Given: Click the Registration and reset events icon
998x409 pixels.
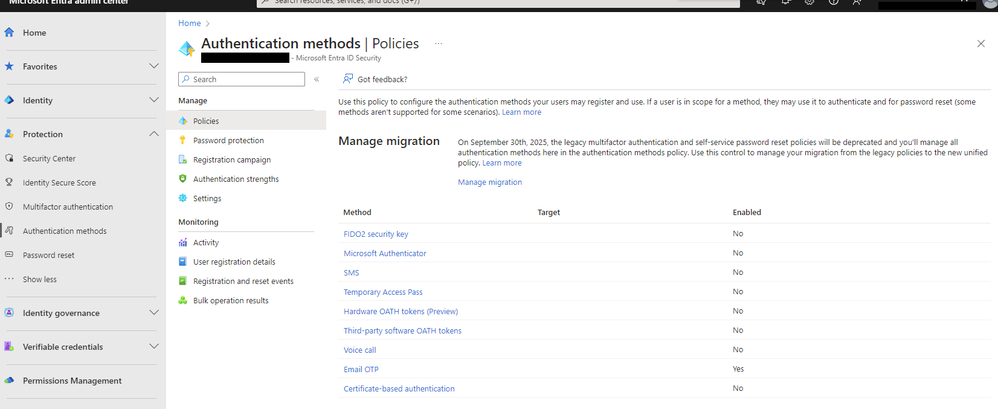Looking at the screenshot, I should pos(183,281).
